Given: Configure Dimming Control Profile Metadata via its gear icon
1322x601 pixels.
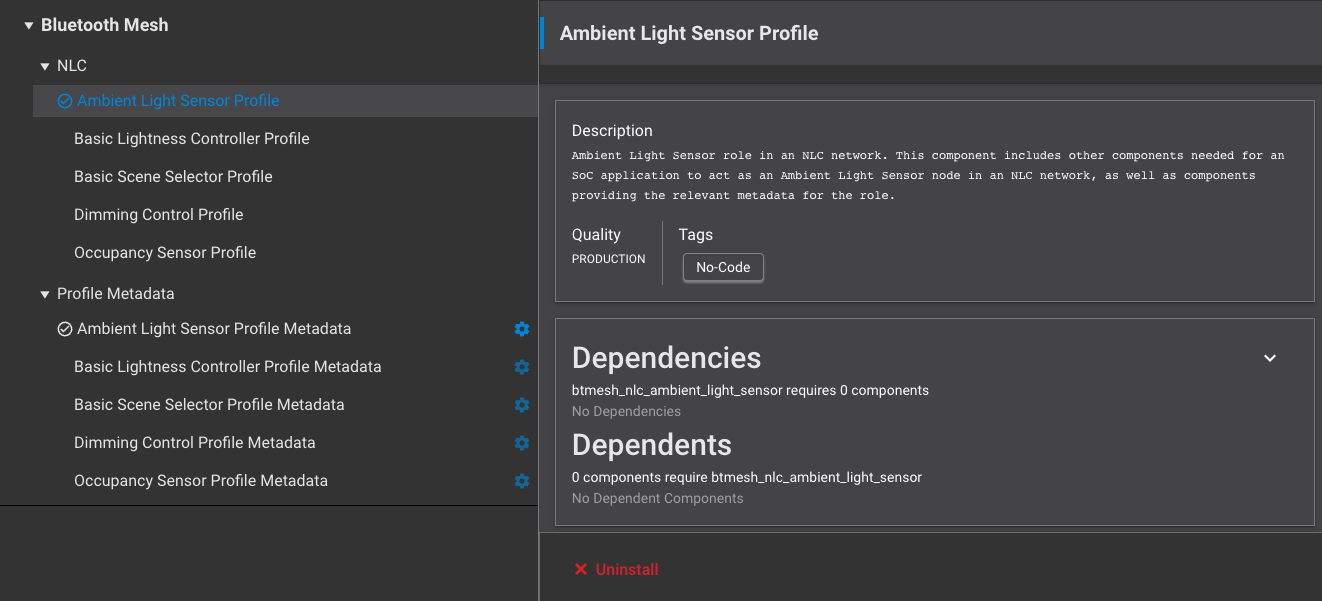Looking at the screenshot, I should (521, 443).
